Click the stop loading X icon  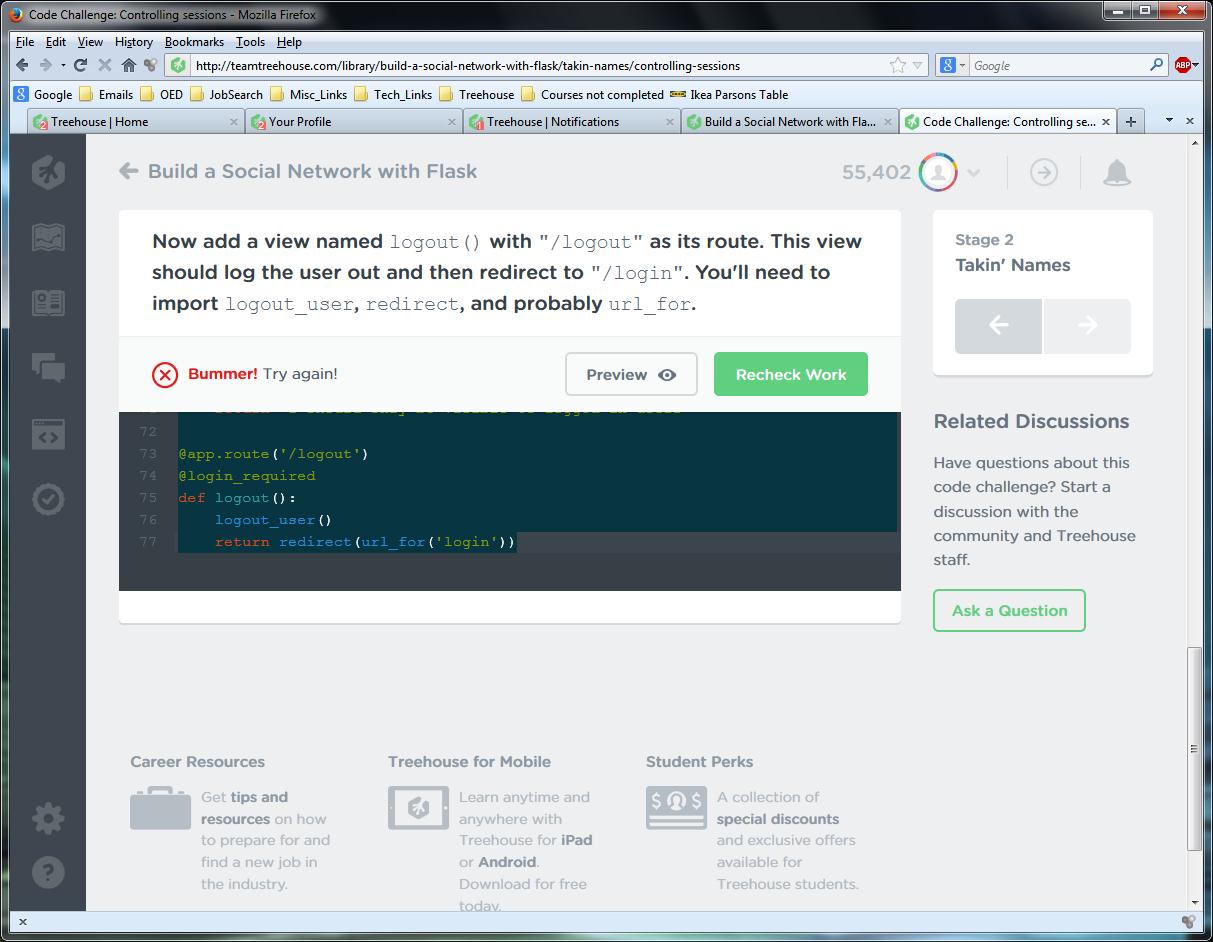[105, 65]
